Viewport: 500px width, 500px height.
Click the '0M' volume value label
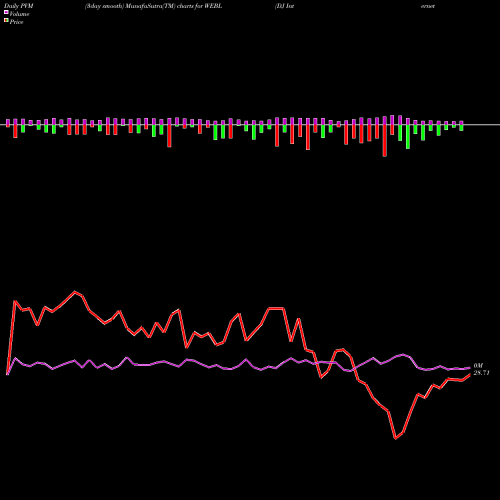click(478, 366)
